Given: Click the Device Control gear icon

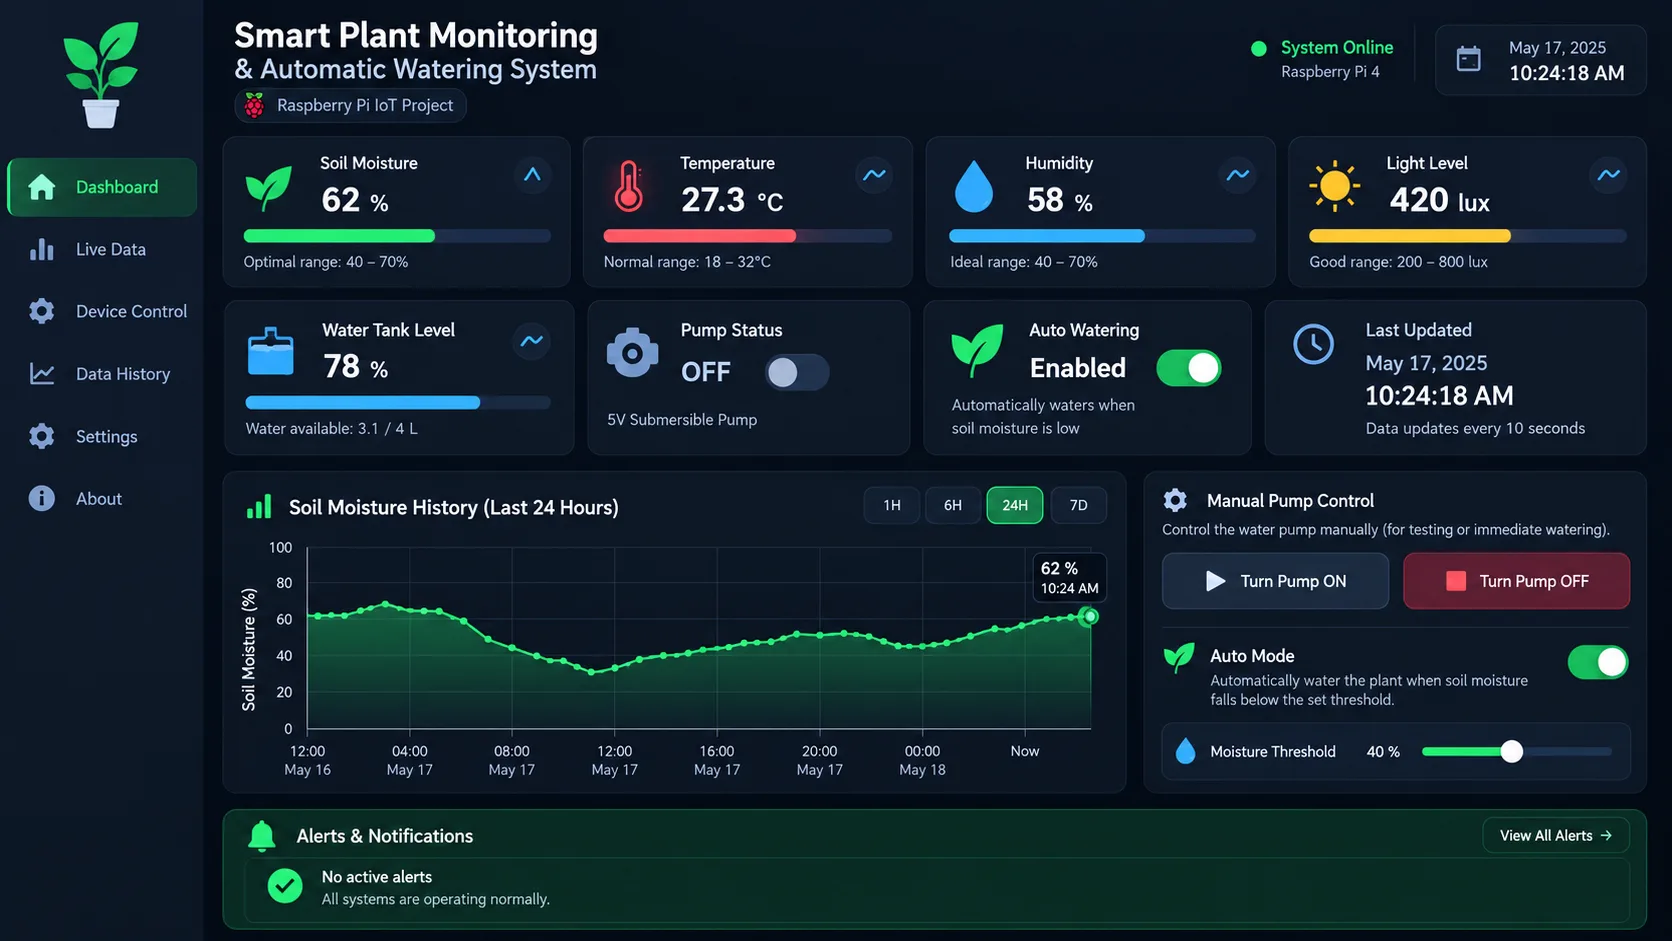Looking at the screenshot, I should click(x=42, y=311).
